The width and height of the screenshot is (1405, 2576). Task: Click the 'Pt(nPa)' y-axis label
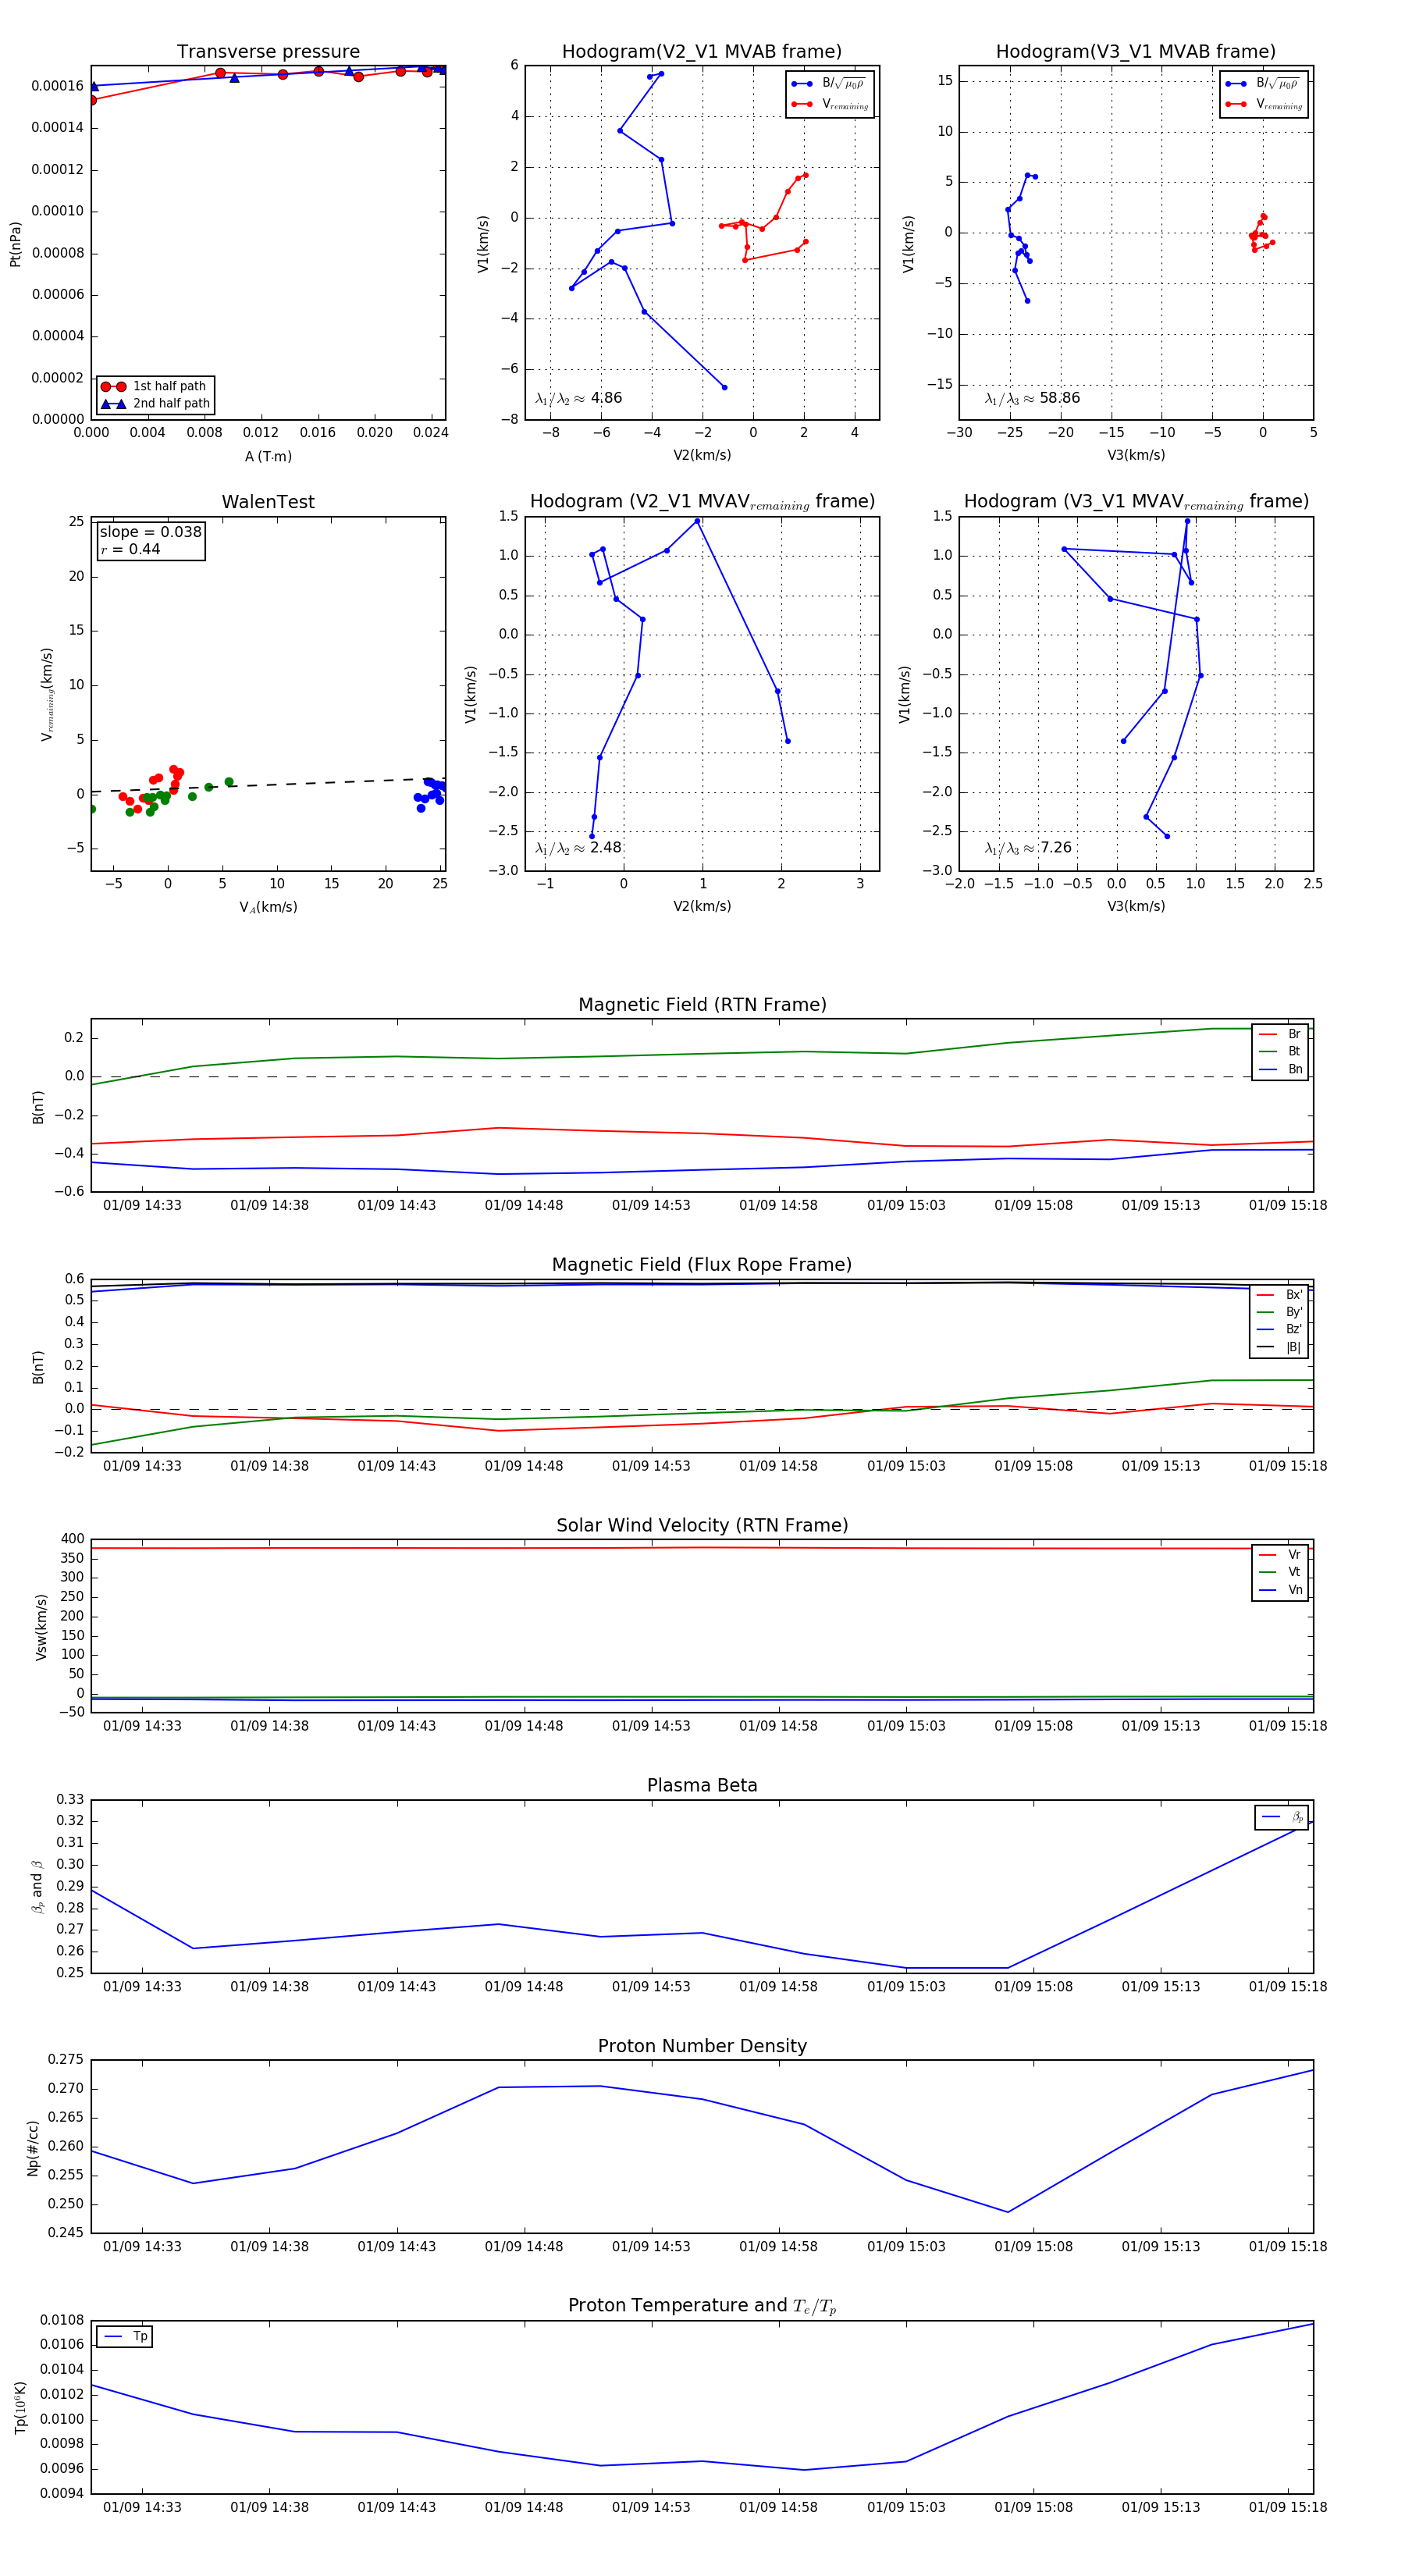pyautogui.click(x=15, y=244)
